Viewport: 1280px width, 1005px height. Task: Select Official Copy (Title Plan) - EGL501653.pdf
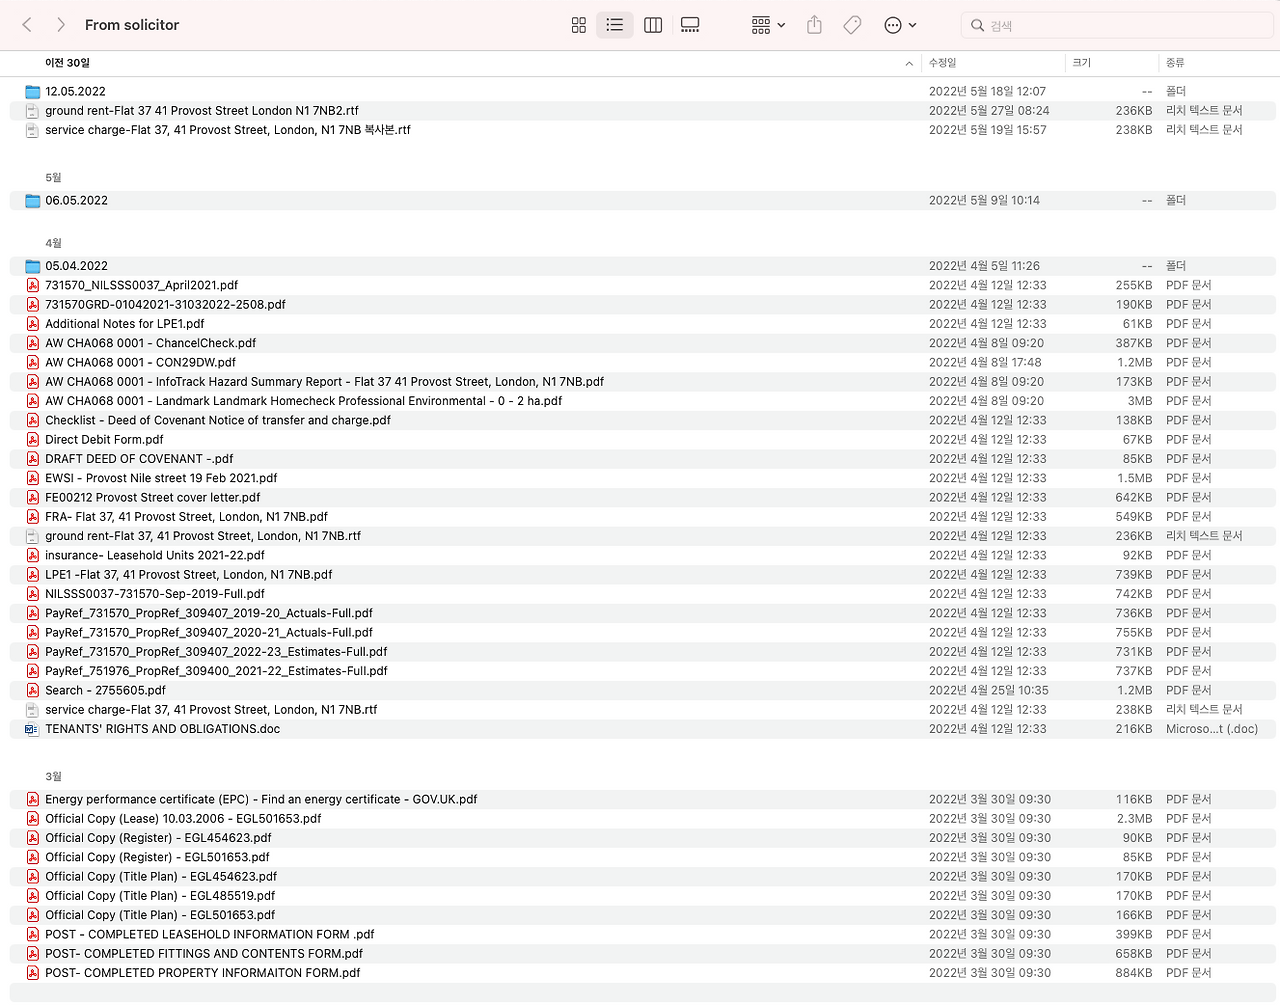click(160, 915)
